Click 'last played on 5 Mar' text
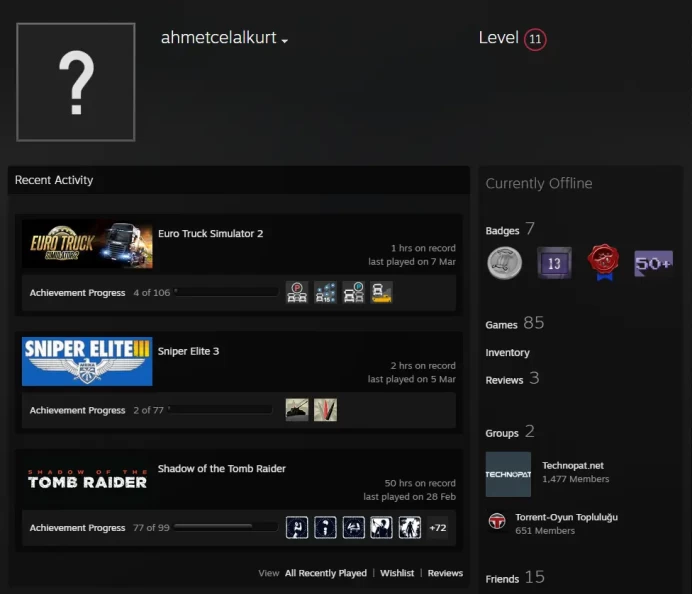The width and height of the screenshot is (692, 594). coord(412,379)
